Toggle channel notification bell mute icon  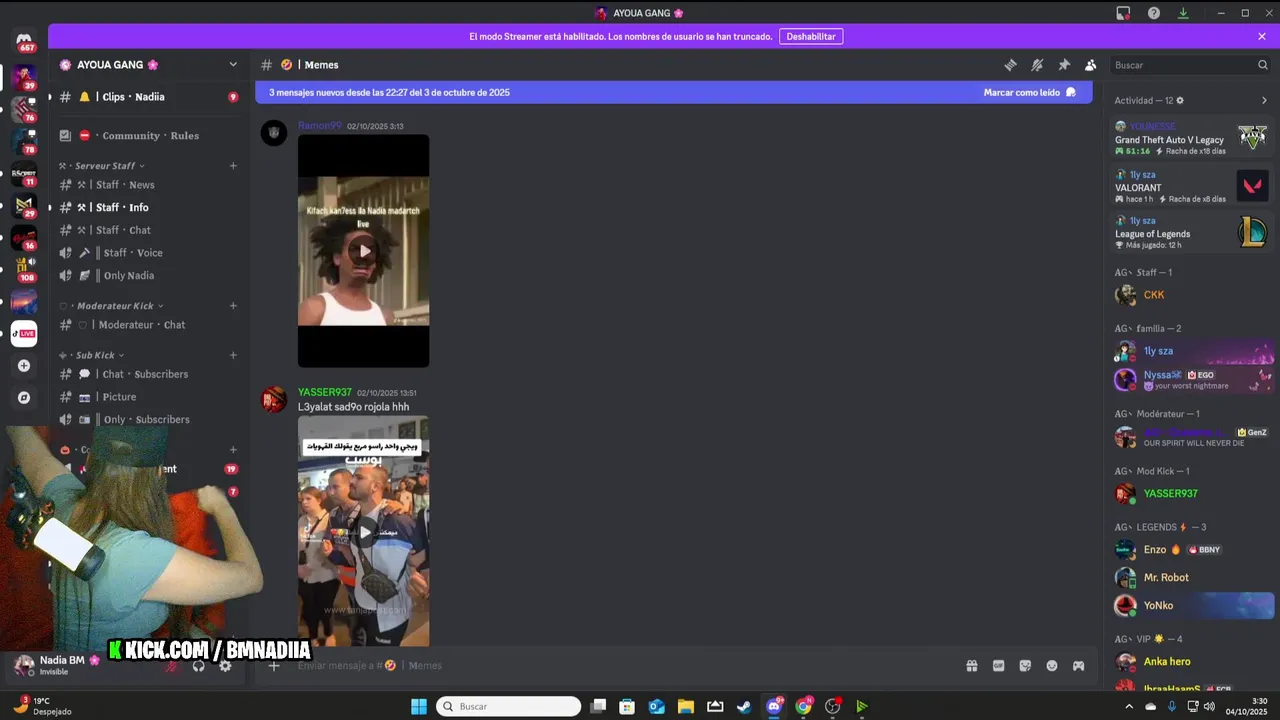click(x=1037, y=65)
